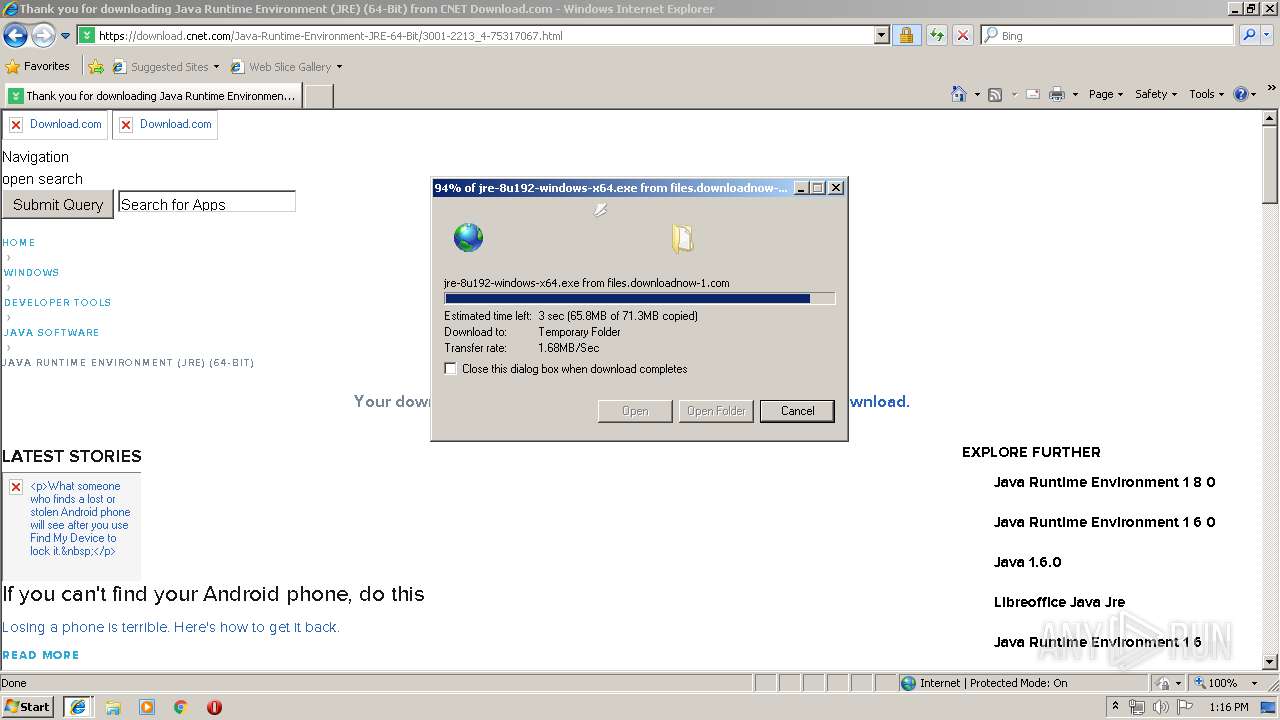This screenshot has width=1280, height=720.
Task: Click the READ MORE link
Action: click(x=41, y=655)
